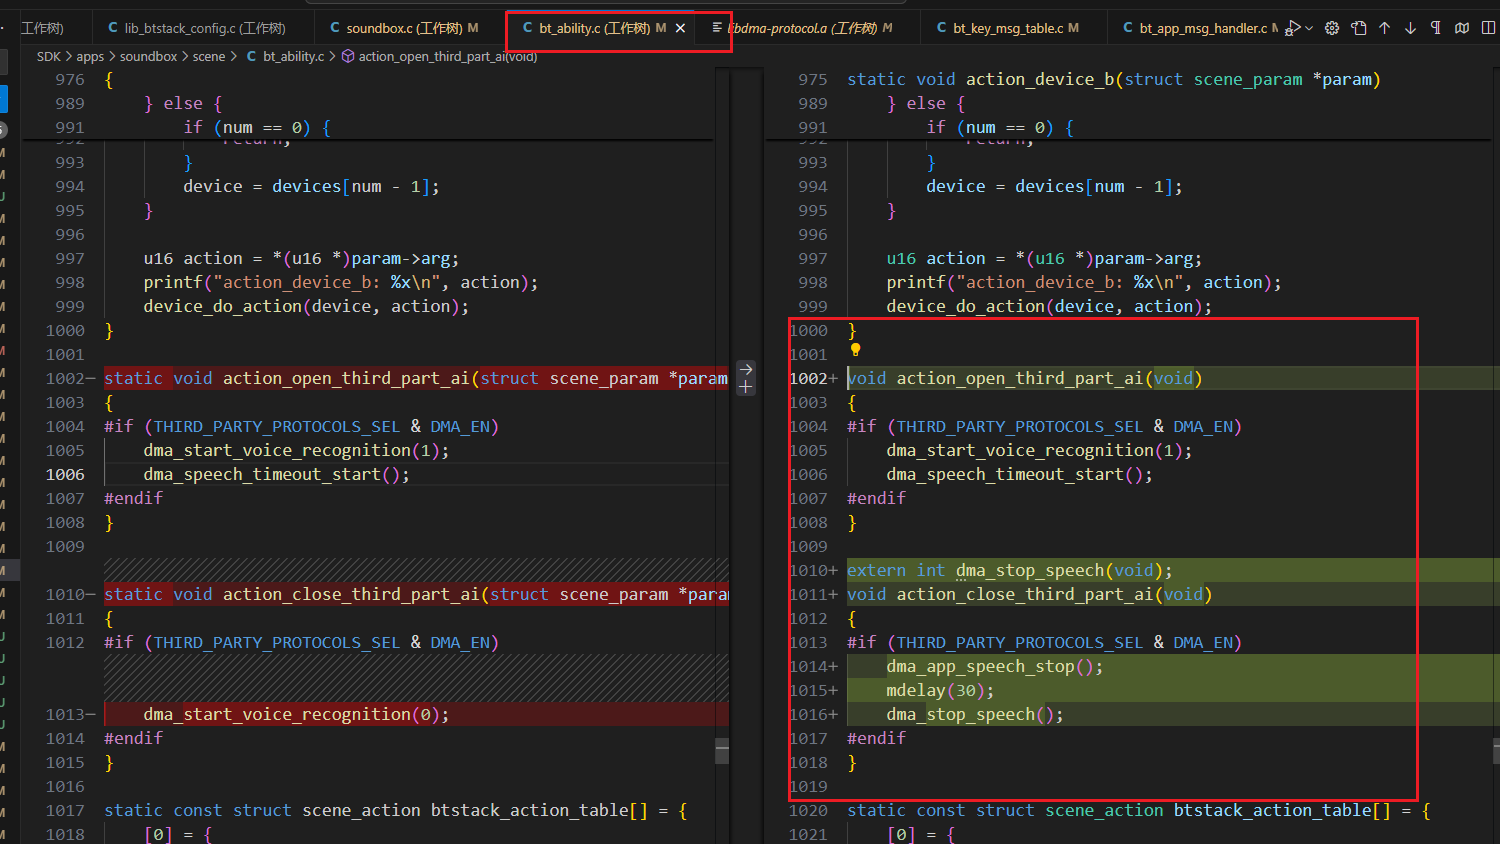Screen dimensions: 1500x844
Task: Click the lightbulb code action icon
Action: [x=855, y=350]
